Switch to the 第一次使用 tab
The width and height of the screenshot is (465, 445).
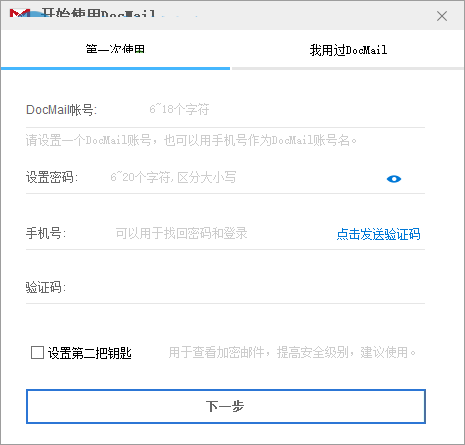[x=115, y=49]
